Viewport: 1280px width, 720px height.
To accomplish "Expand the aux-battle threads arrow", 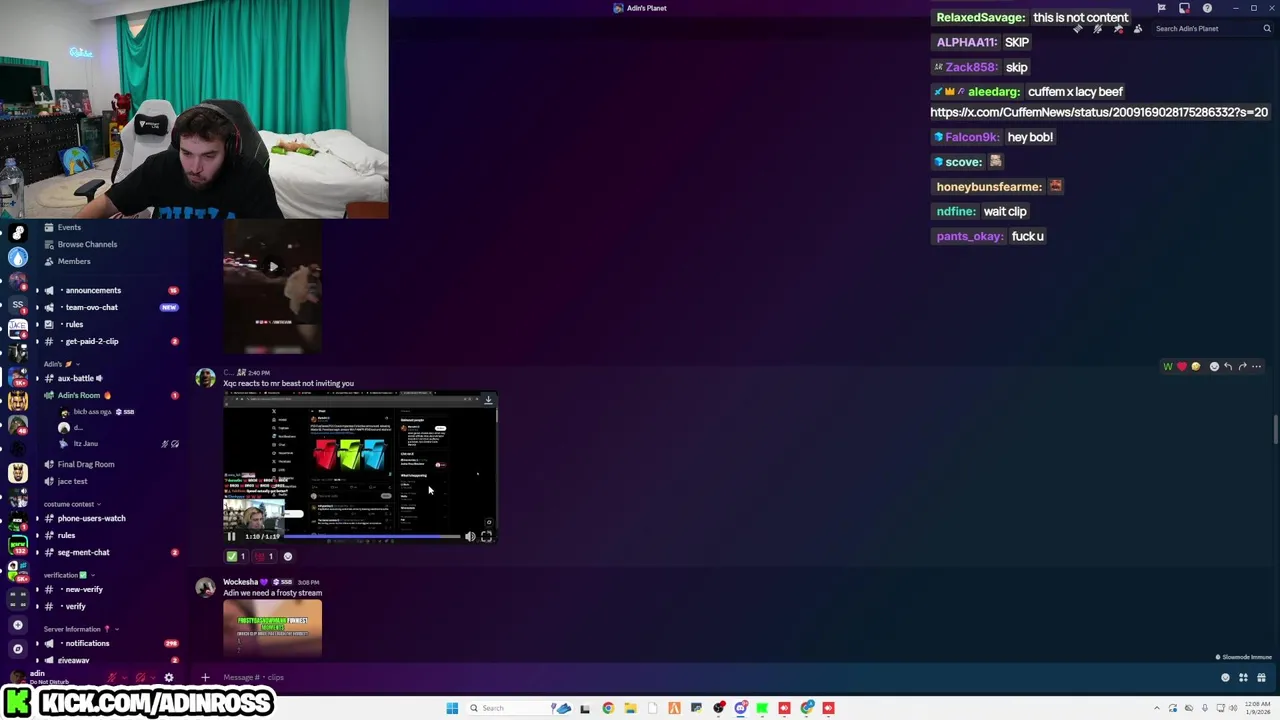I will [38, 378].
